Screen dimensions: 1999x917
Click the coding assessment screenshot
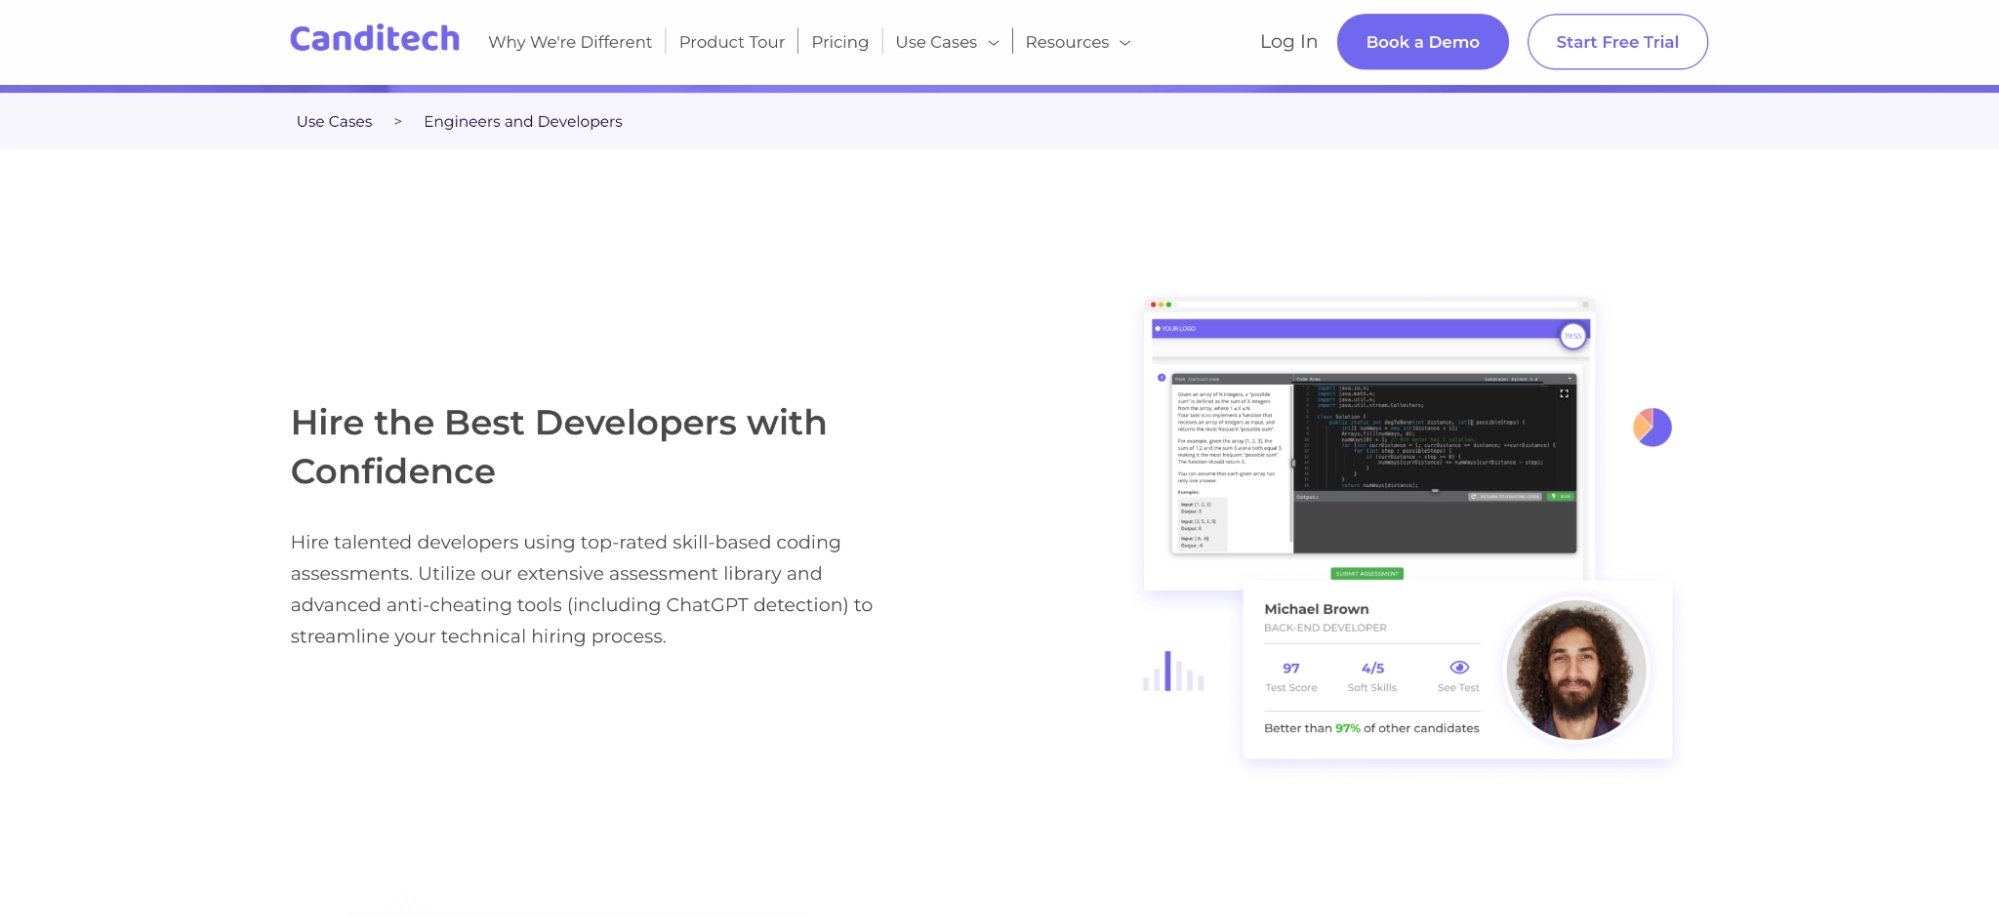[x=1368, y=443]
